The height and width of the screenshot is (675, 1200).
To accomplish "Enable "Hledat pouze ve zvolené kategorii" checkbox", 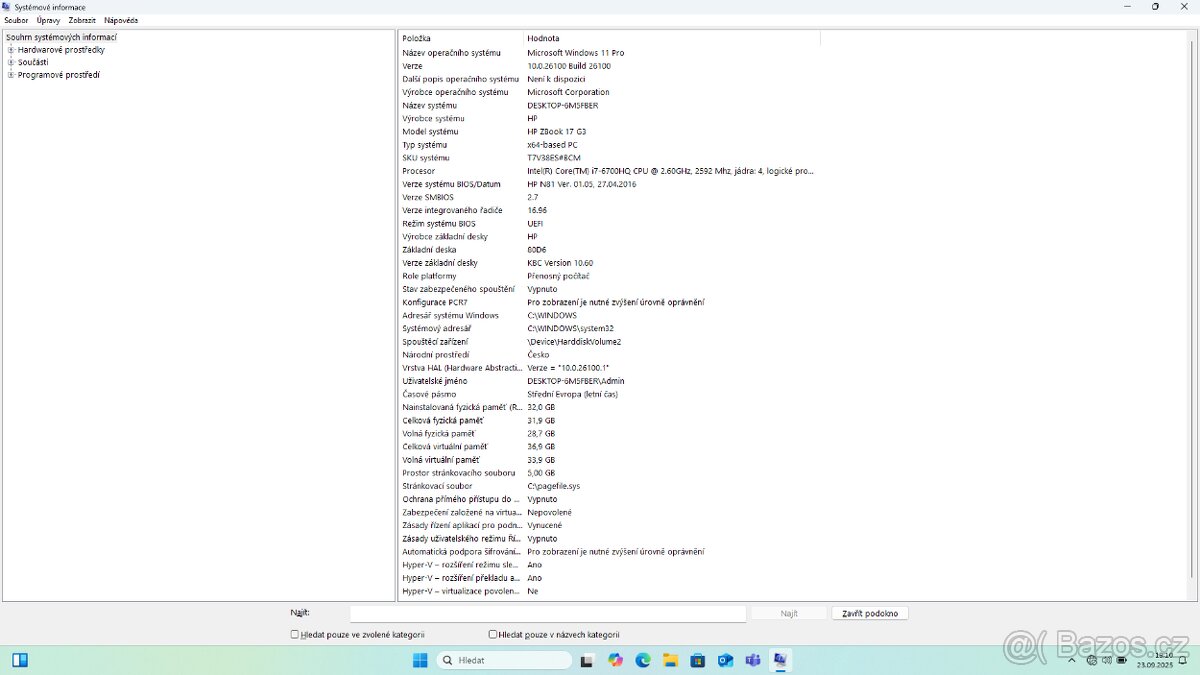I will [295, 634].
